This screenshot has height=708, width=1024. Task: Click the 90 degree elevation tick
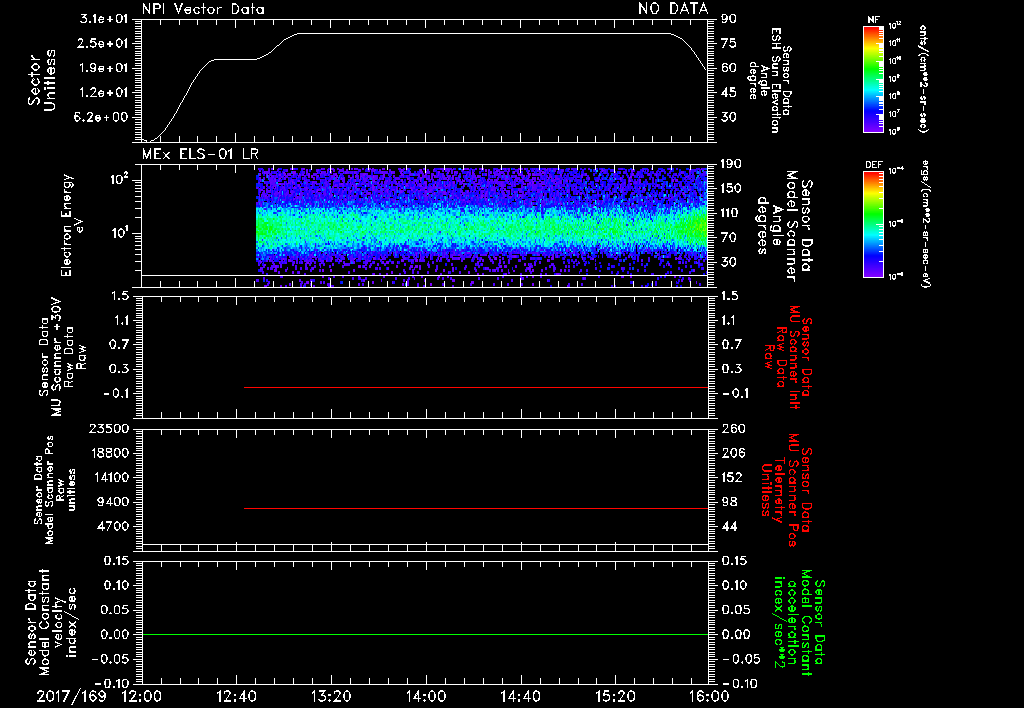729,18
